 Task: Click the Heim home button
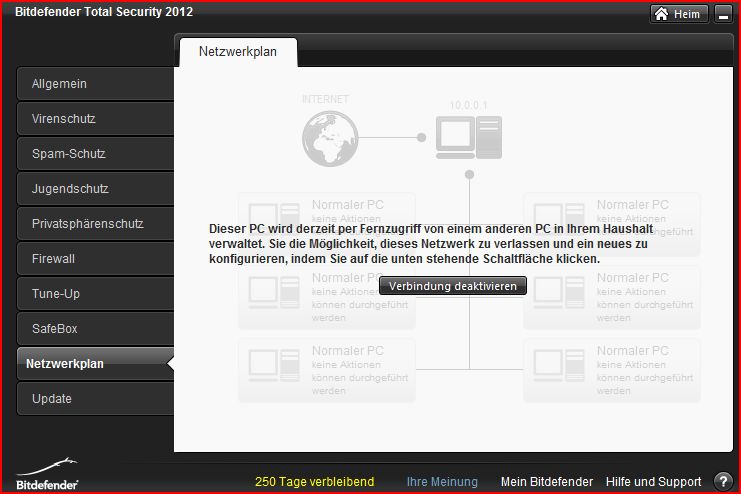tap(679, 14)
